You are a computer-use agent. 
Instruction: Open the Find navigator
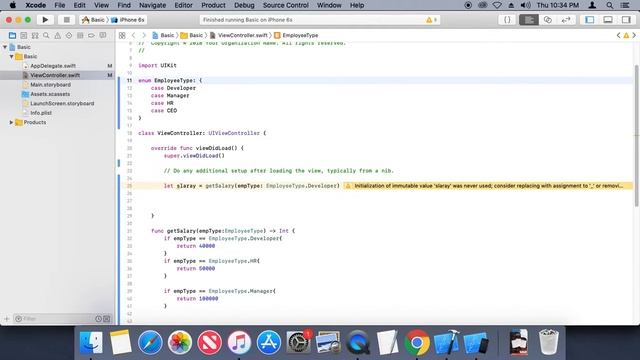[46, 36]
